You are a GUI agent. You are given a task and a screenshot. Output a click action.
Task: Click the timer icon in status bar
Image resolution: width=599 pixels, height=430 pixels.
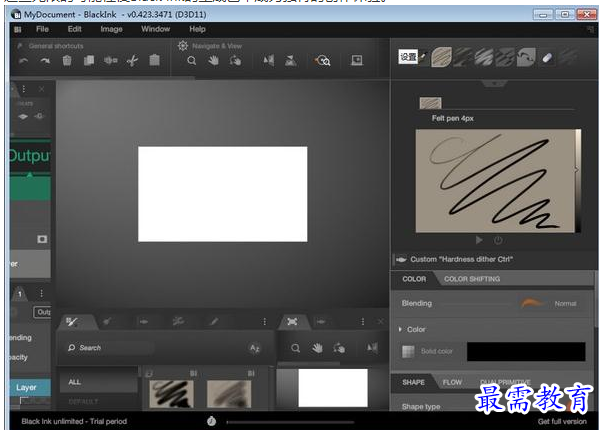pyautogui.click(x=211, y=421)
